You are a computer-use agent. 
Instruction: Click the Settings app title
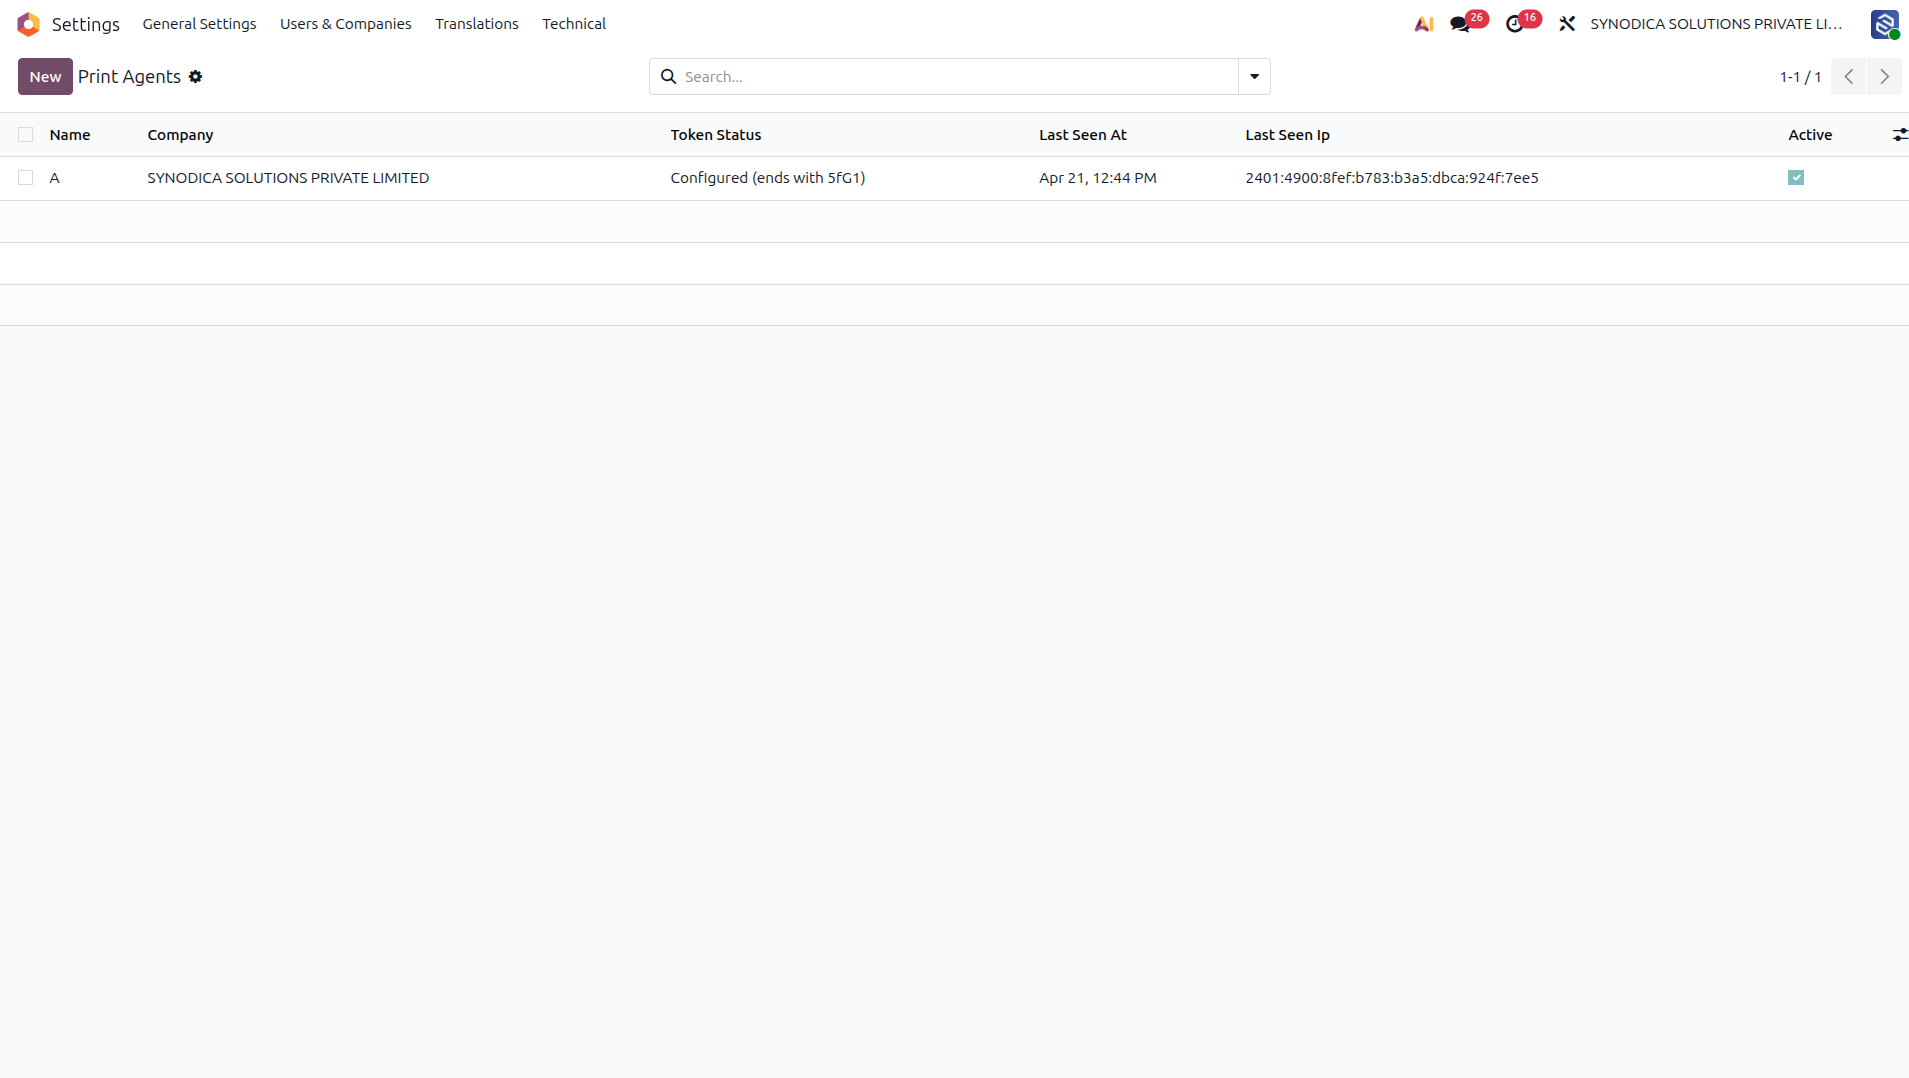coord(86,24)
